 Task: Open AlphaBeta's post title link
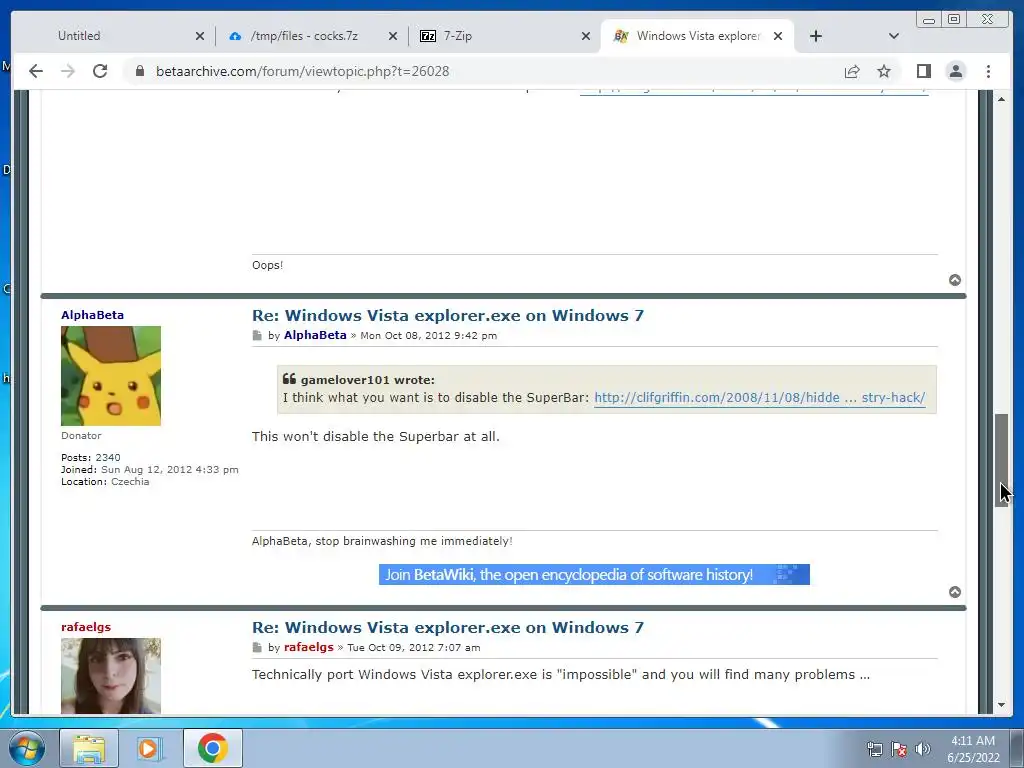coord(448,315)
